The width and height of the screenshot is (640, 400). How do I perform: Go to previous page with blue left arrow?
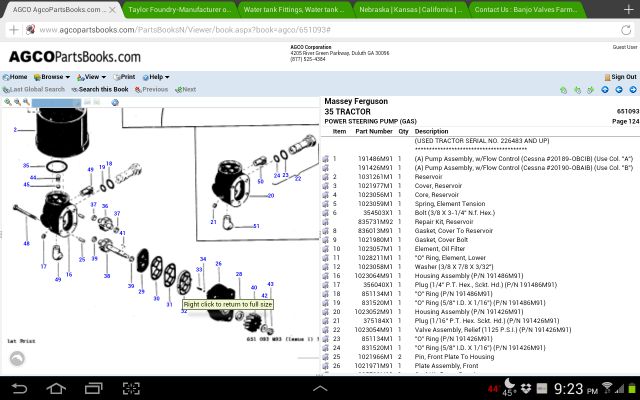tap(618, 90)
